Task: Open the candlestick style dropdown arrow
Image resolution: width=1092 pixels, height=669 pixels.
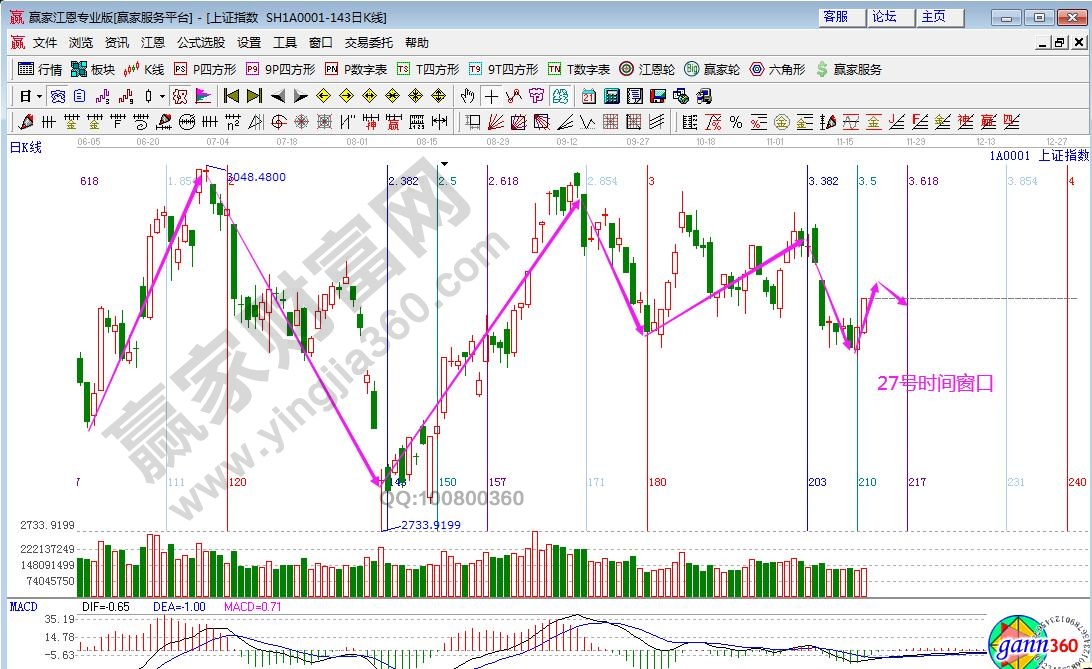Action: coord(163,96)
